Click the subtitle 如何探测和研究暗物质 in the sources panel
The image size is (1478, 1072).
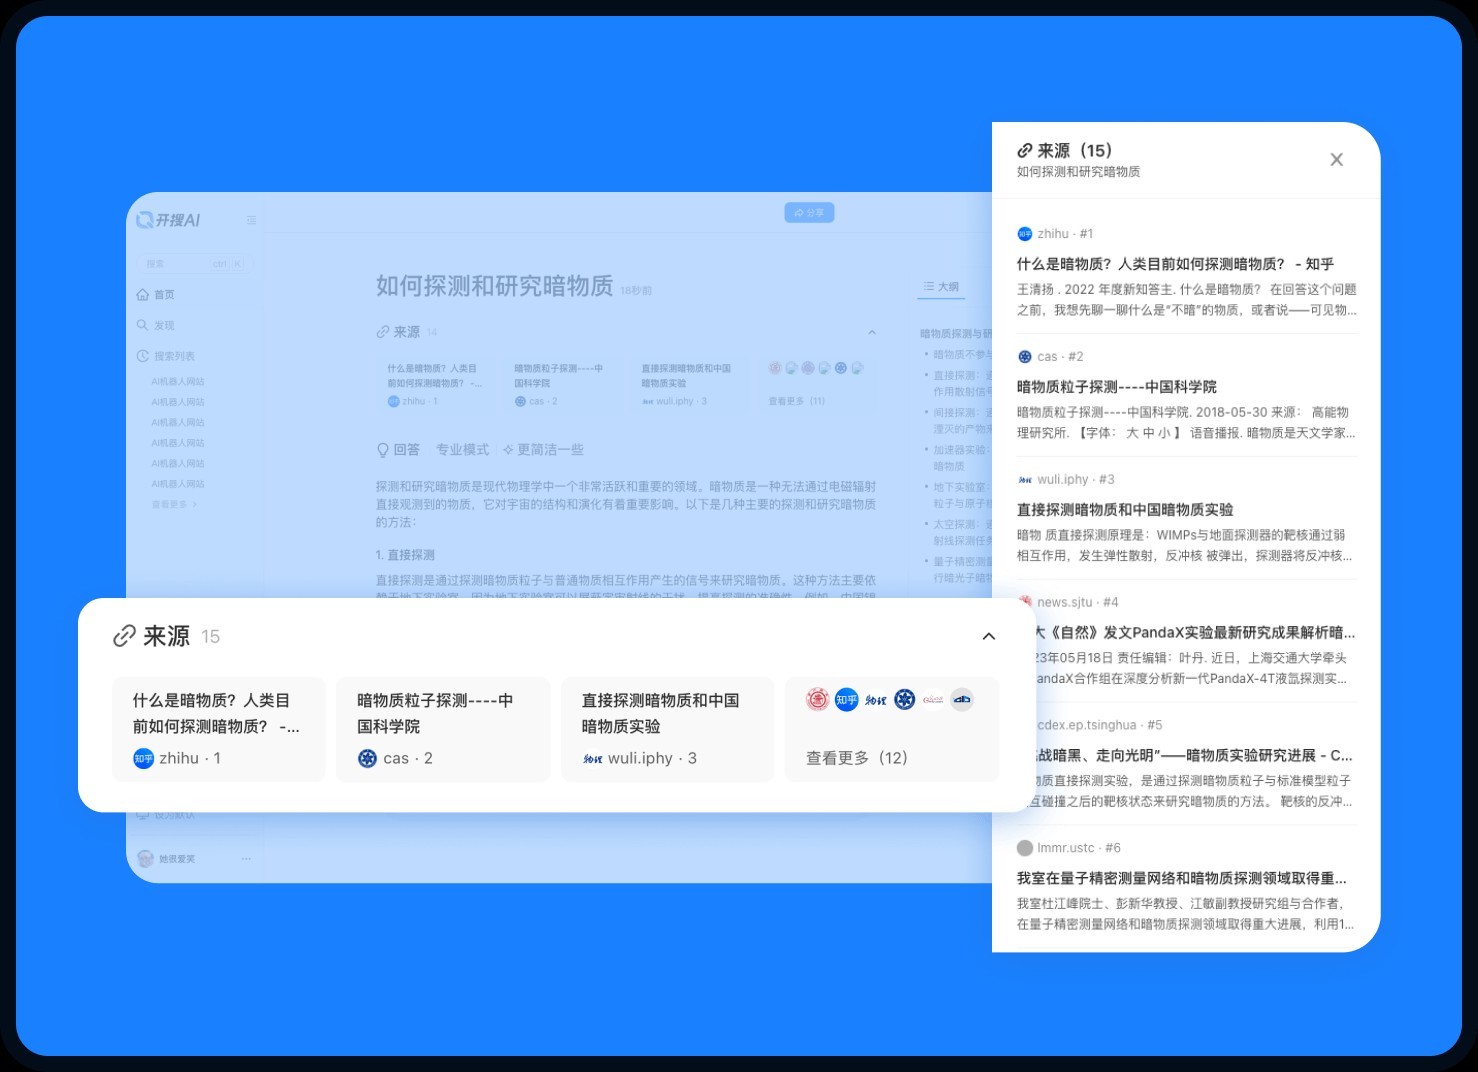tap(1078, 172)
